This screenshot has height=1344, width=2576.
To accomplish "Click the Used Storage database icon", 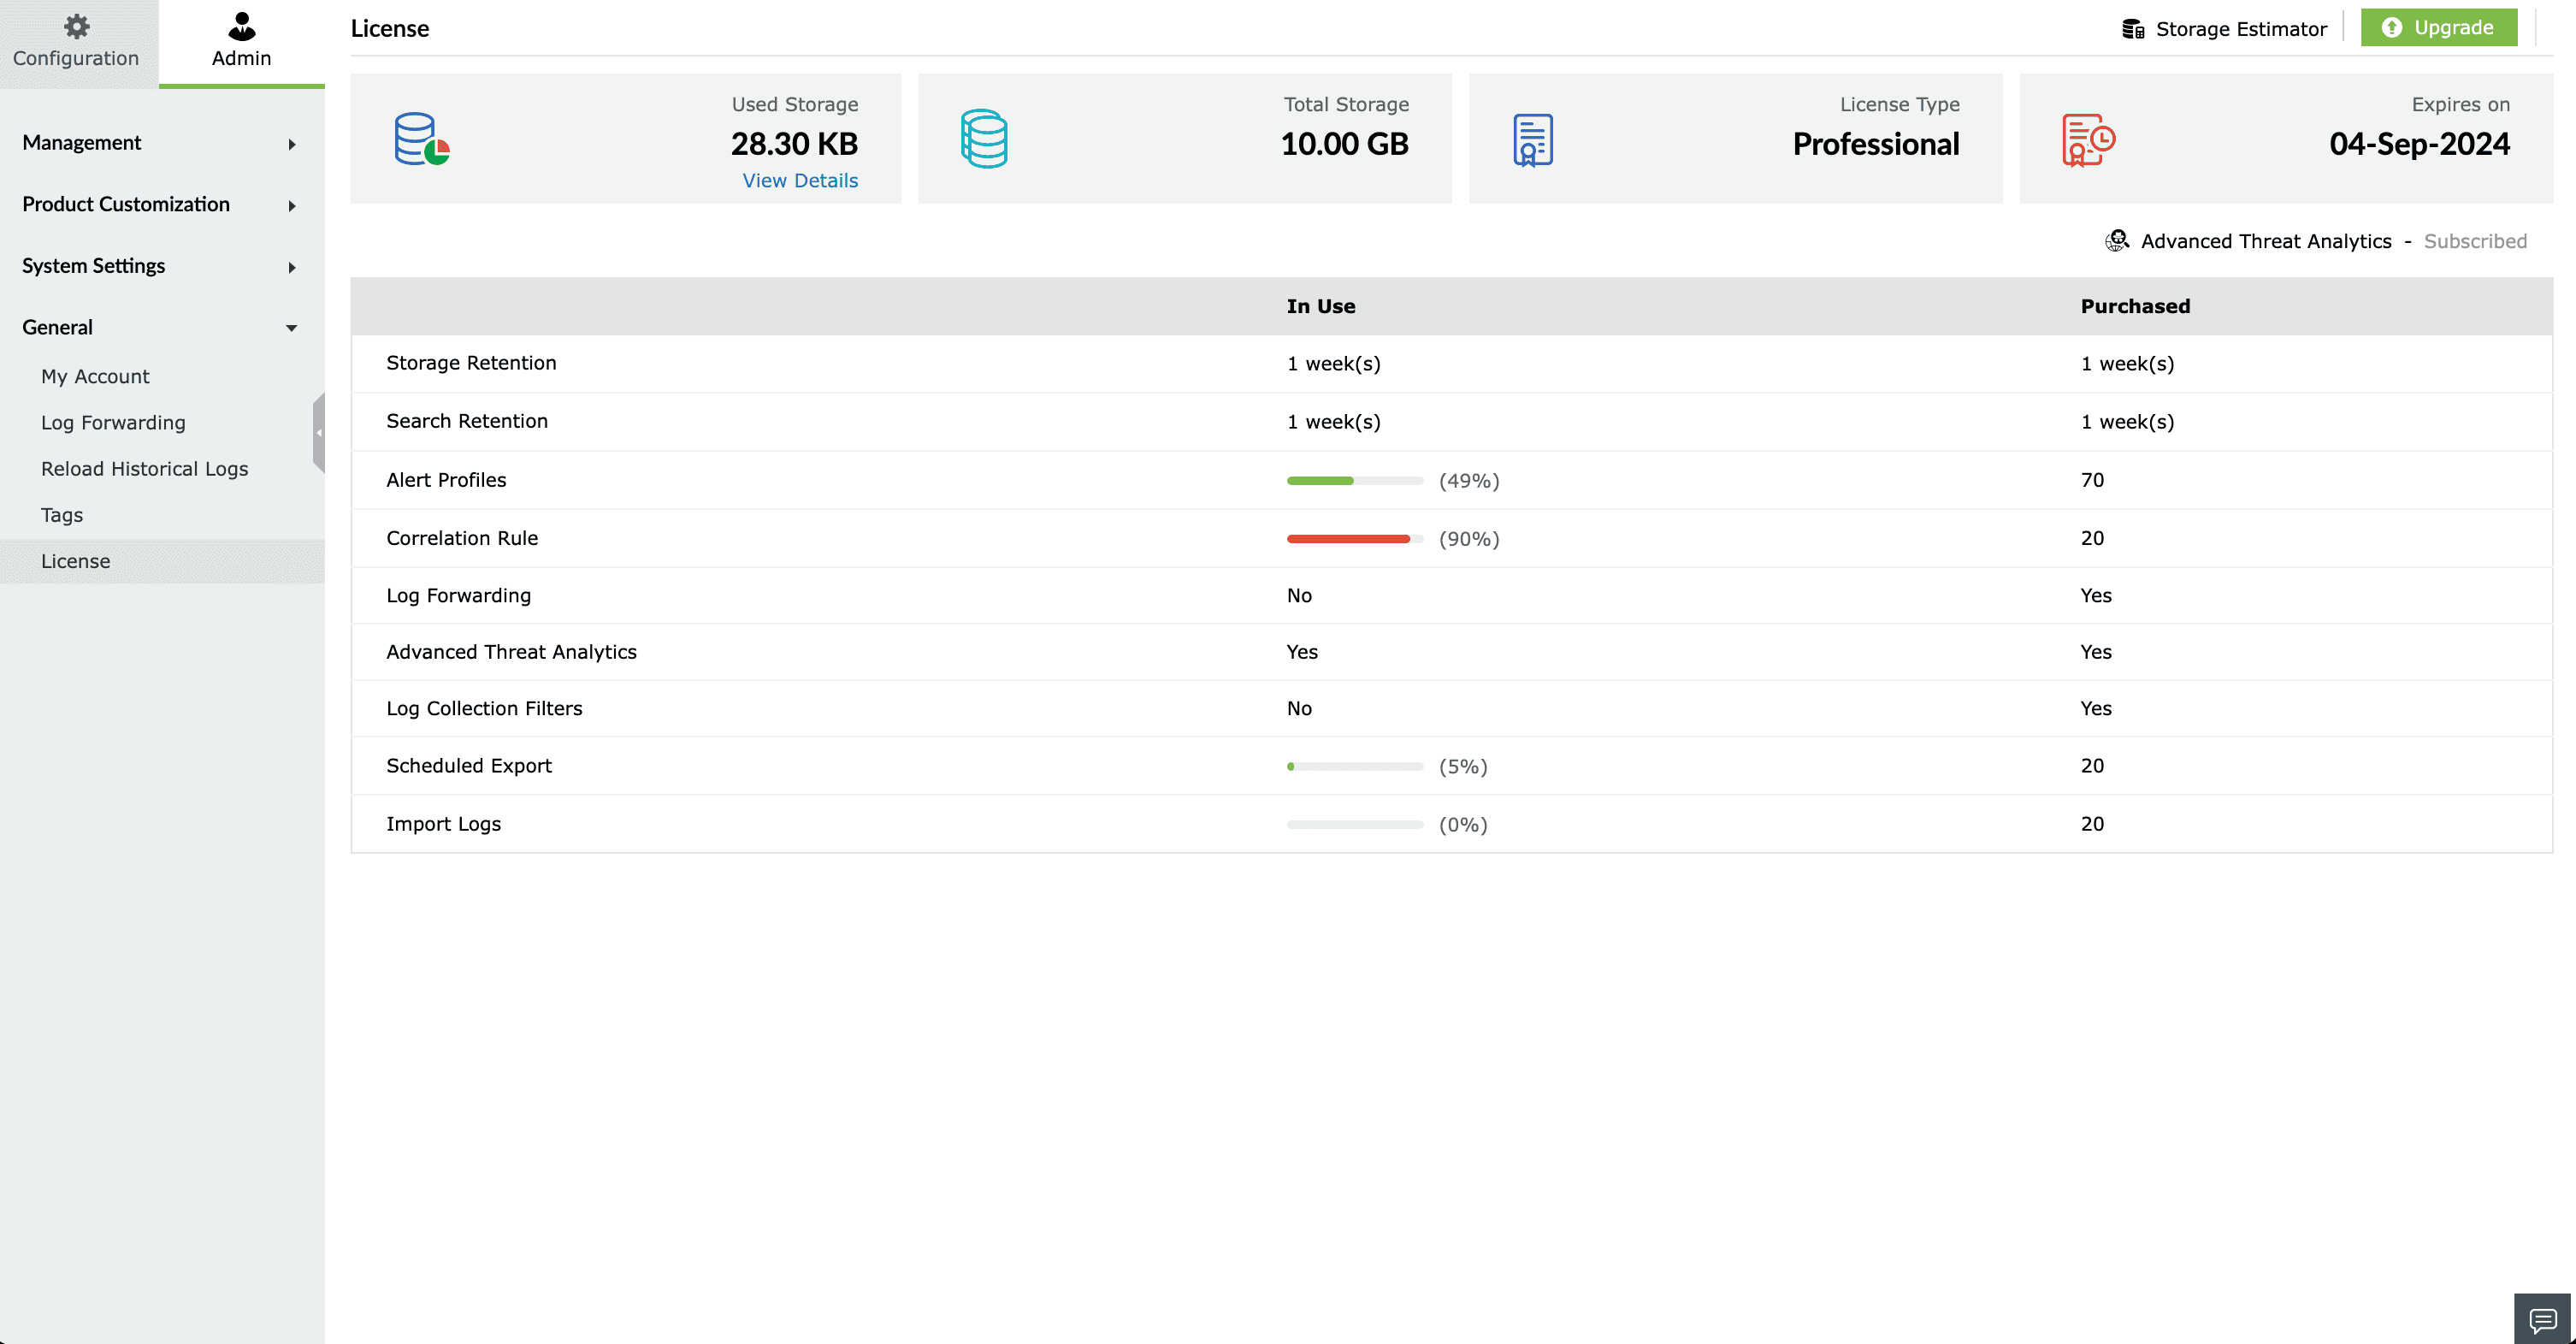I will point(421,139).
